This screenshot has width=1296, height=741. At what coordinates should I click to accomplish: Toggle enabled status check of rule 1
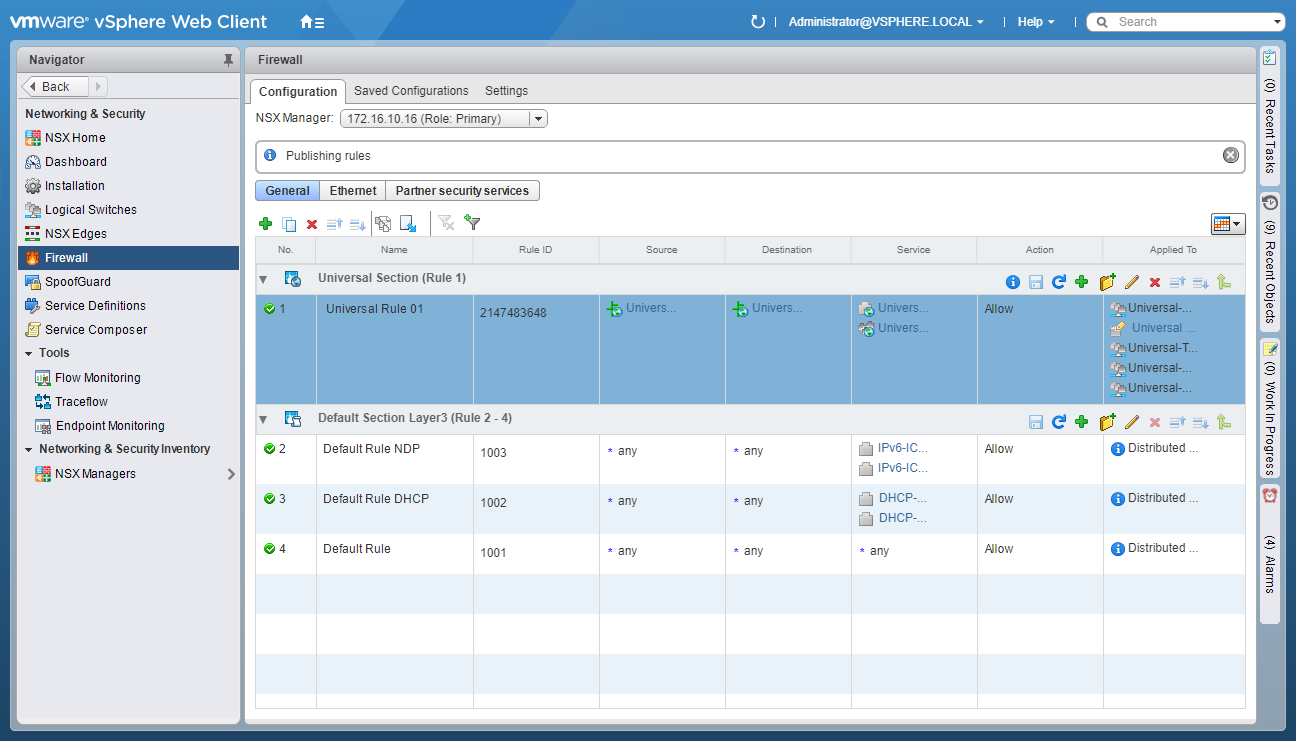[269, 309]
